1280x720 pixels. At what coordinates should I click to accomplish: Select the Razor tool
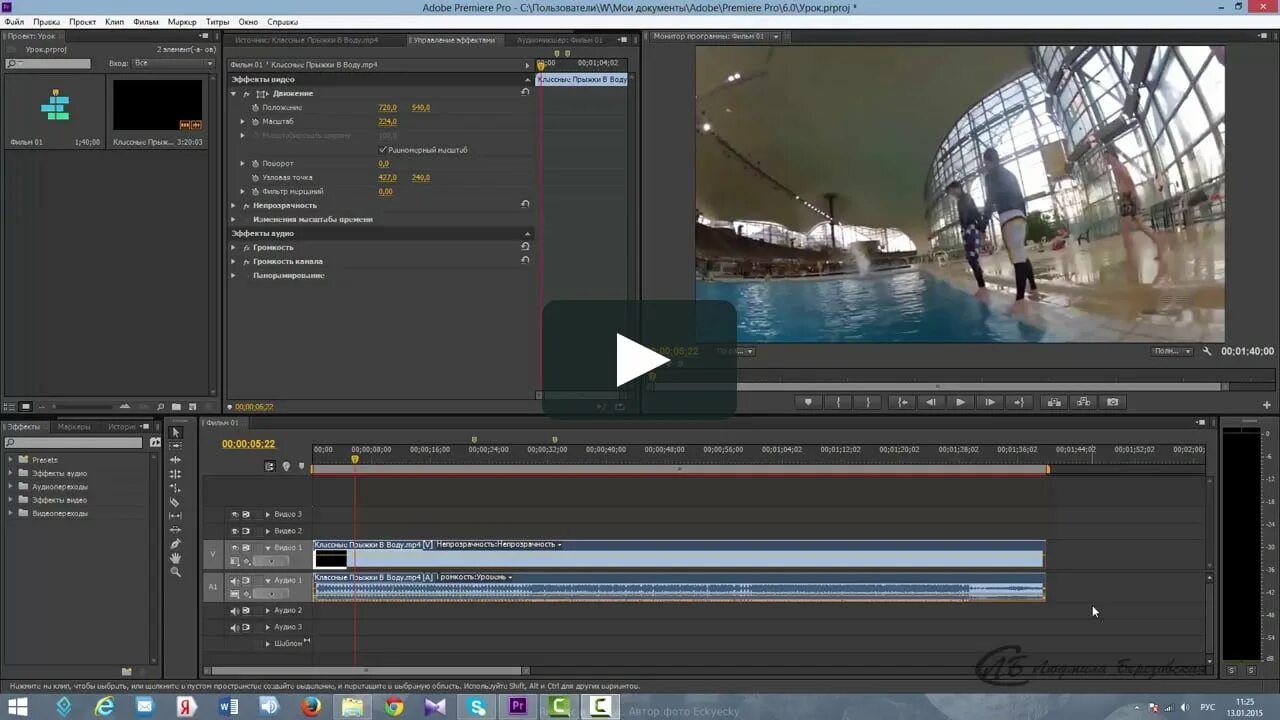click(x=175, y=502)
